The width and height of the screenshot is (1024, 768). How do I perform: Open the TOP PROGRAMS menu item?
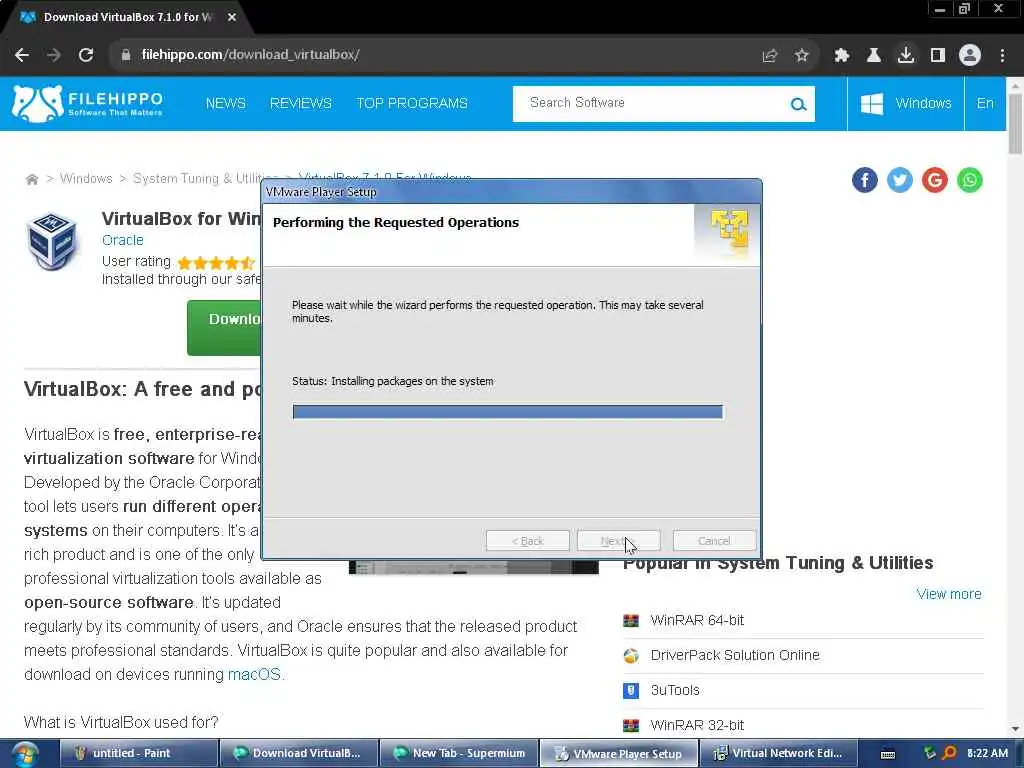(411, 103)
